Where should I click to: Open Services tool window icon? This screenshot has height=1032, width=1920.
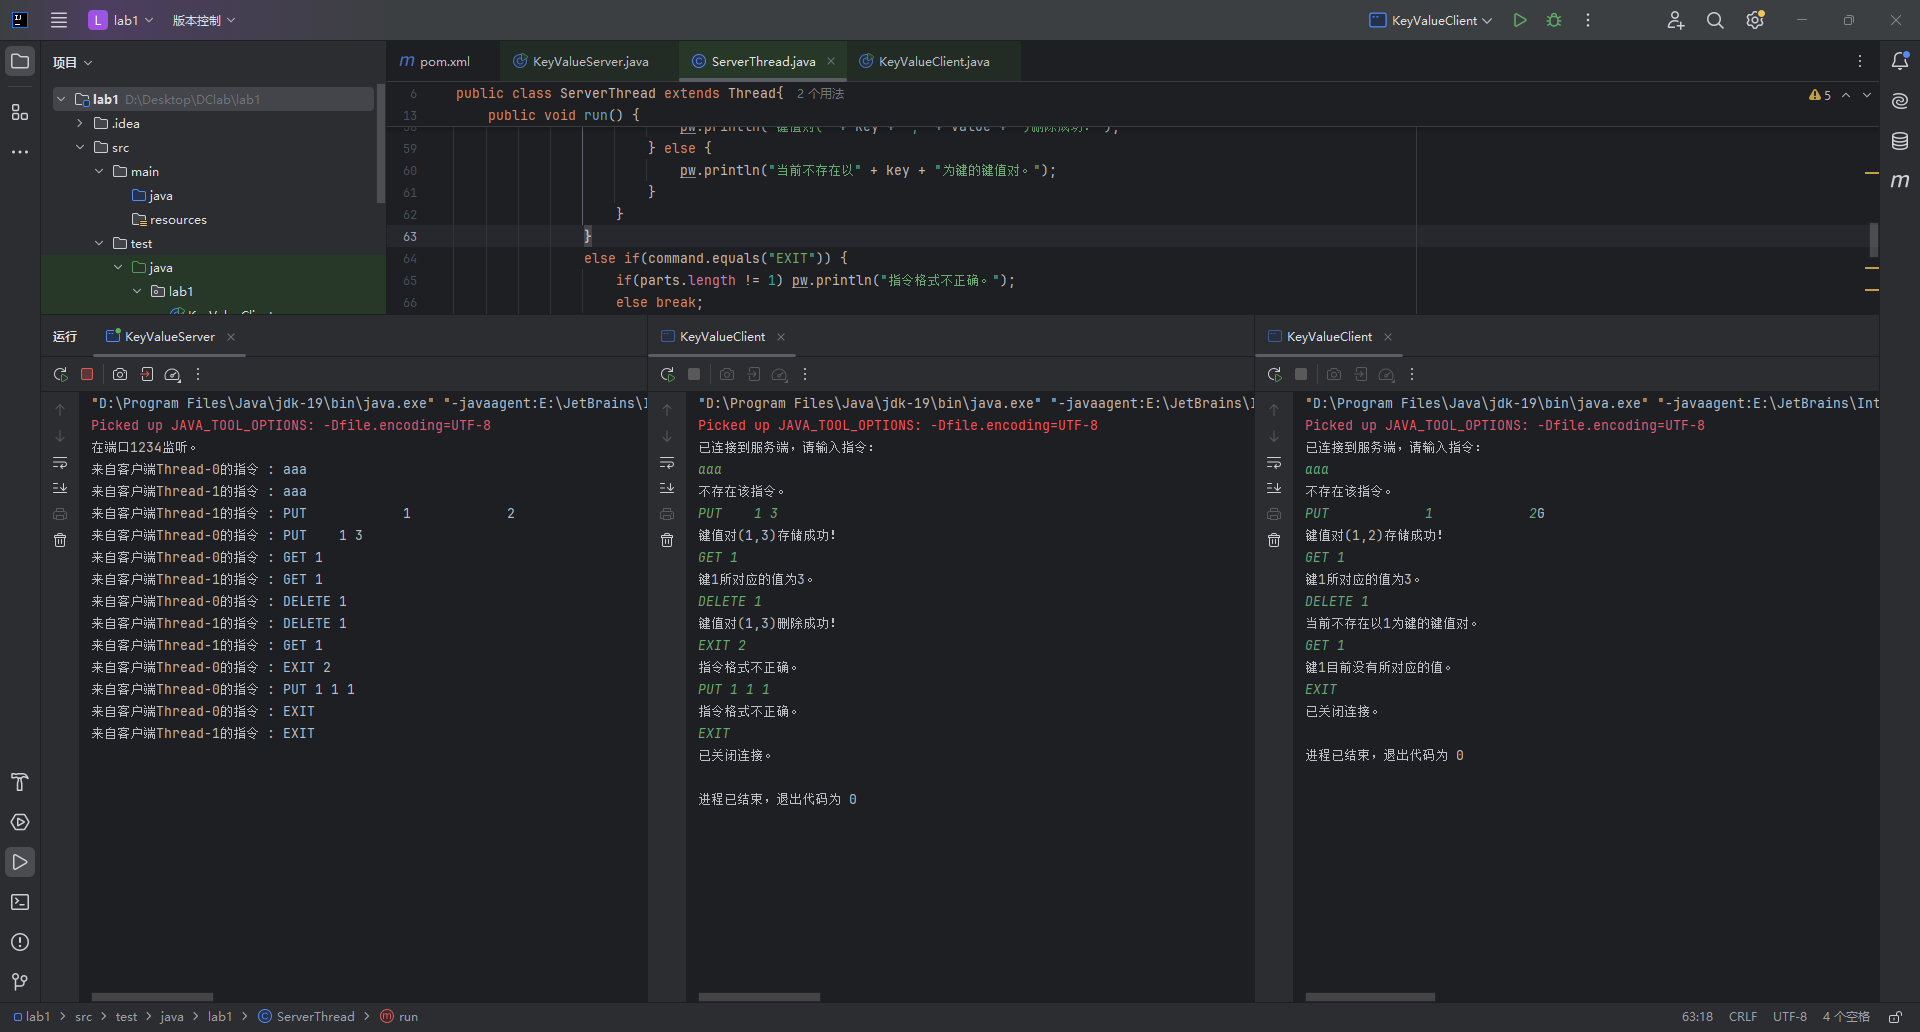coord(20,822)
